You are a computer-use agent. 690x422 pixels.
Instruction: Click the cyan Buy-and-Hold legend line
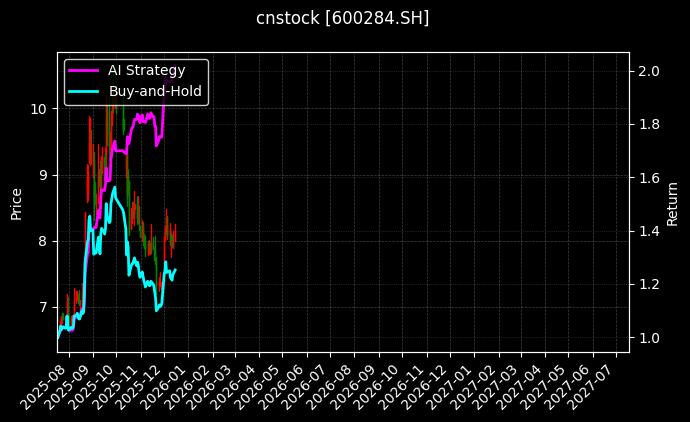(x=84, y=91)
